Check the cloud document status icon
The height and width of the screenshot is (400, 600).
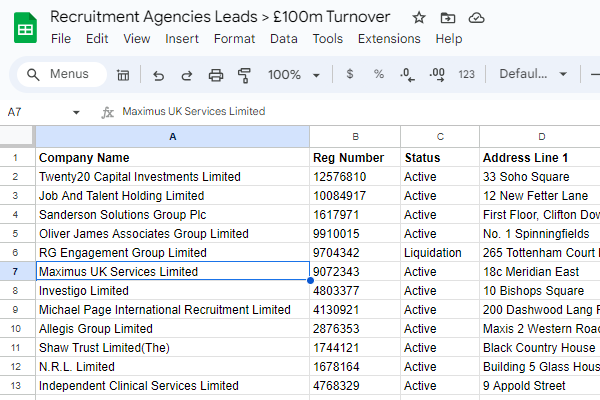coord(476,18)
